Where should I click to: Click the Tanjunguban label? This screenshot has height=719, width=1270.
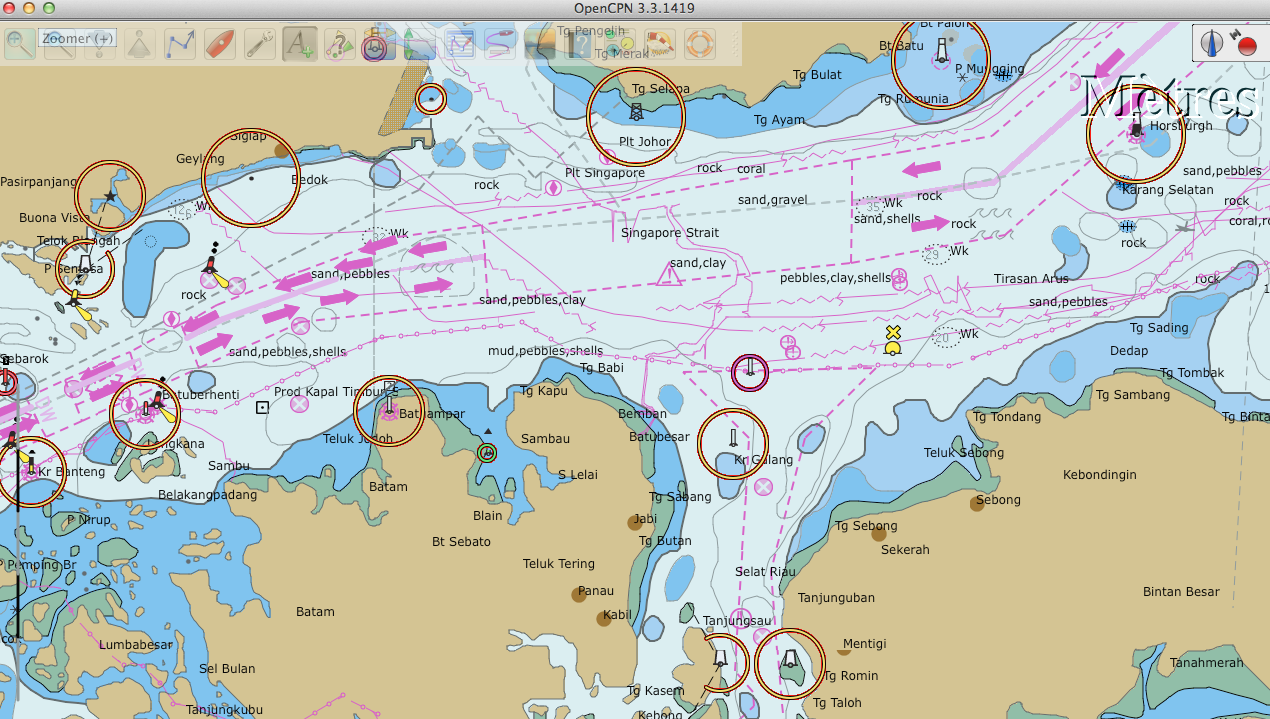pos(836,598)
